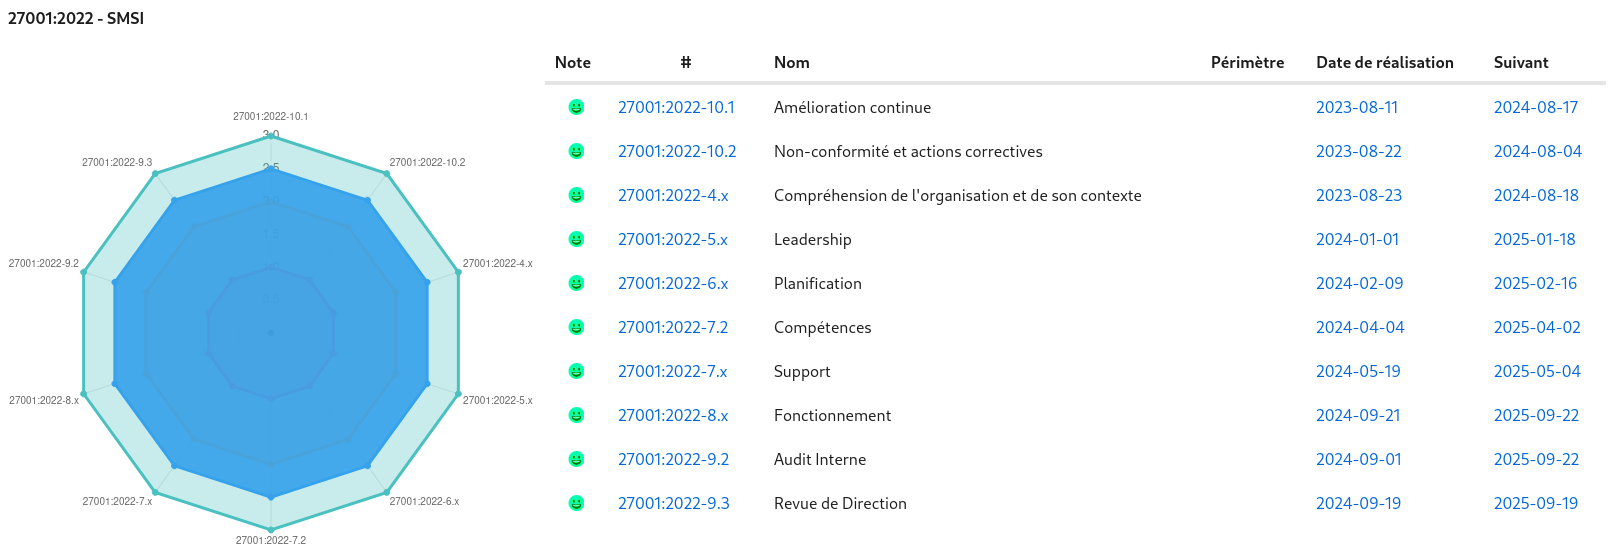Click the green smiley beside Audit Interne
The height and width of the screenshot is (548, 1611).
[x=576, y=459]
